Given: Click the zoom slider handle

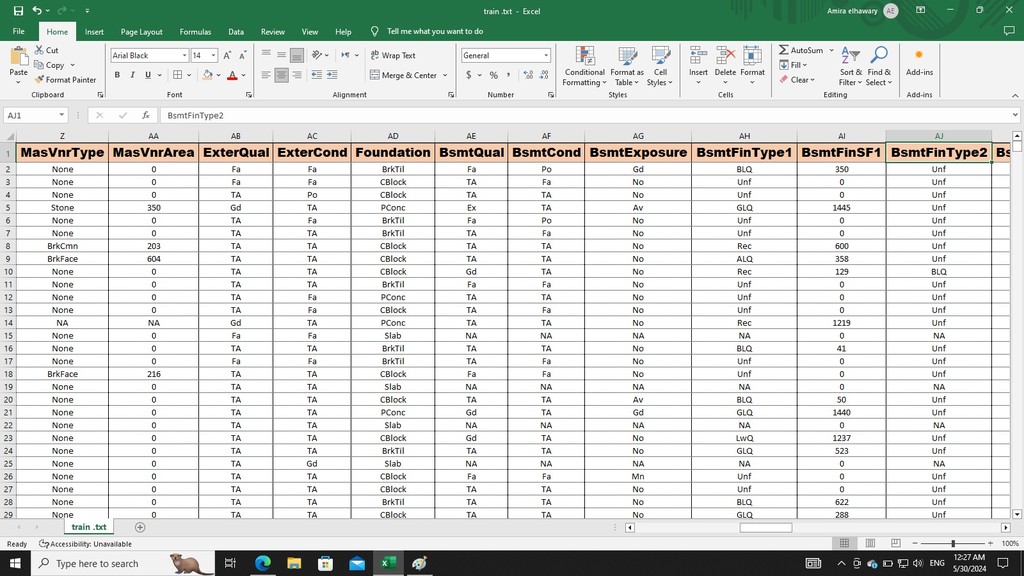Looking at the screenshot, I should click(x=953, y=543).
